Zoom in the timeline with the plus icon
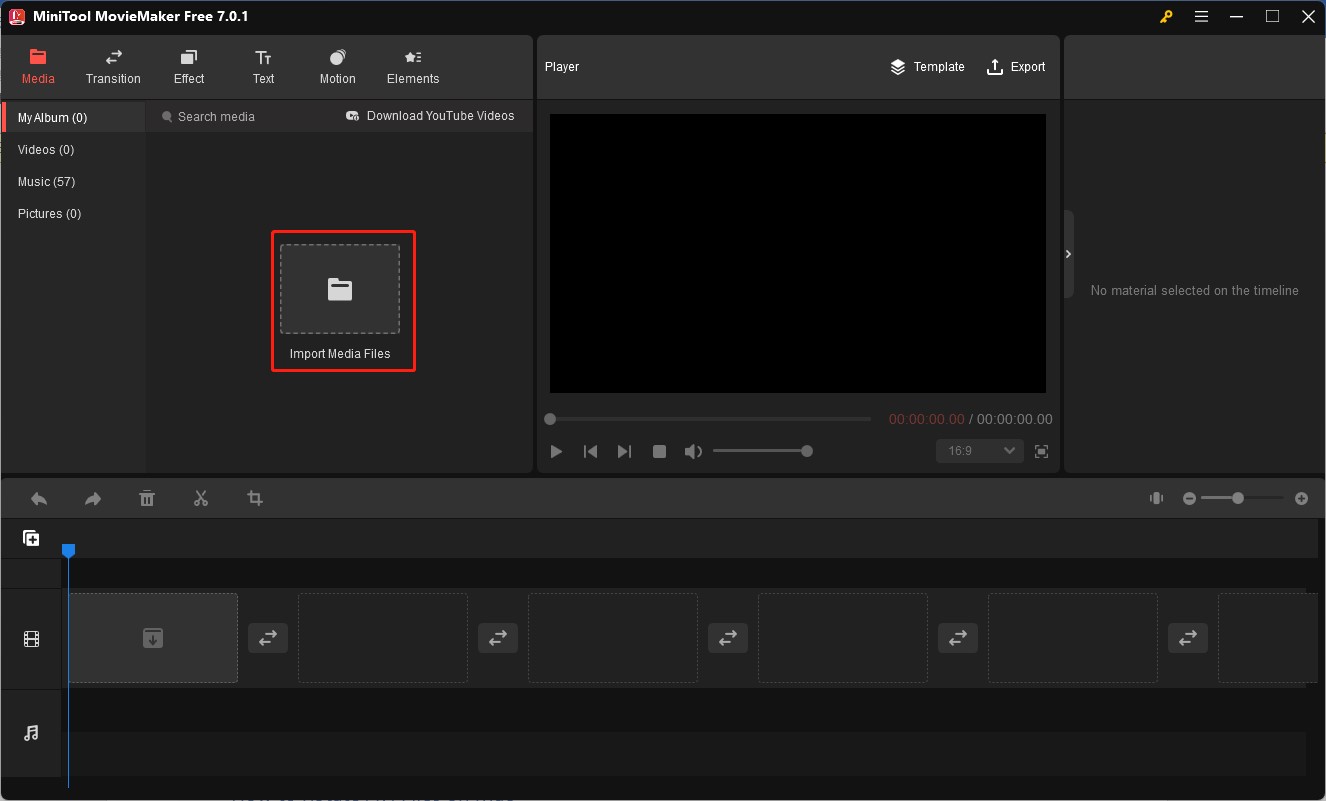This screenshot has height=801, width=1326. (x=1303, y=498)
